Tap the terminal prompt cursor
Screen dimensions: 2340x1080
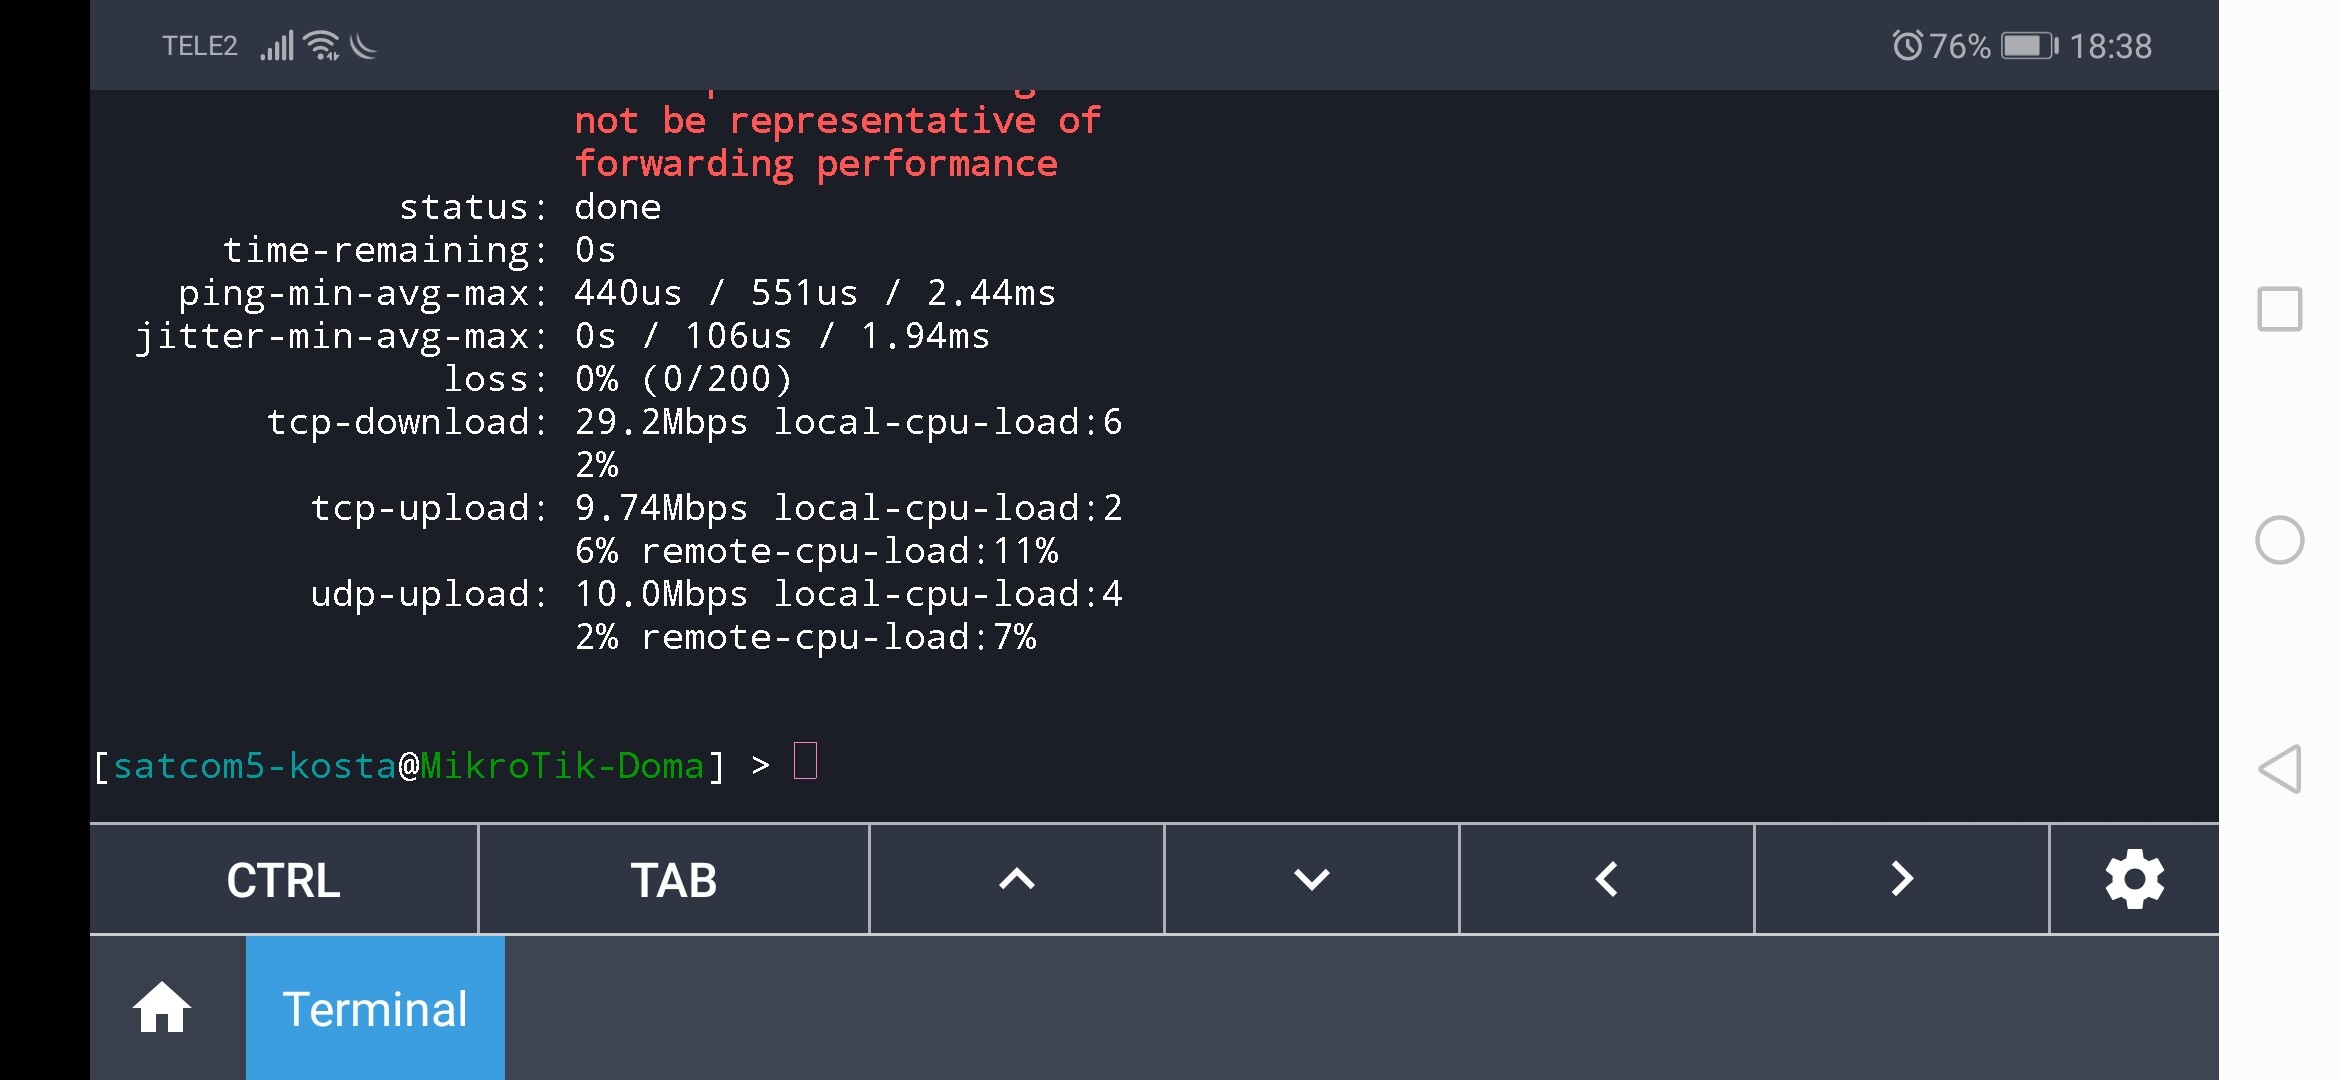click(805, 761)
